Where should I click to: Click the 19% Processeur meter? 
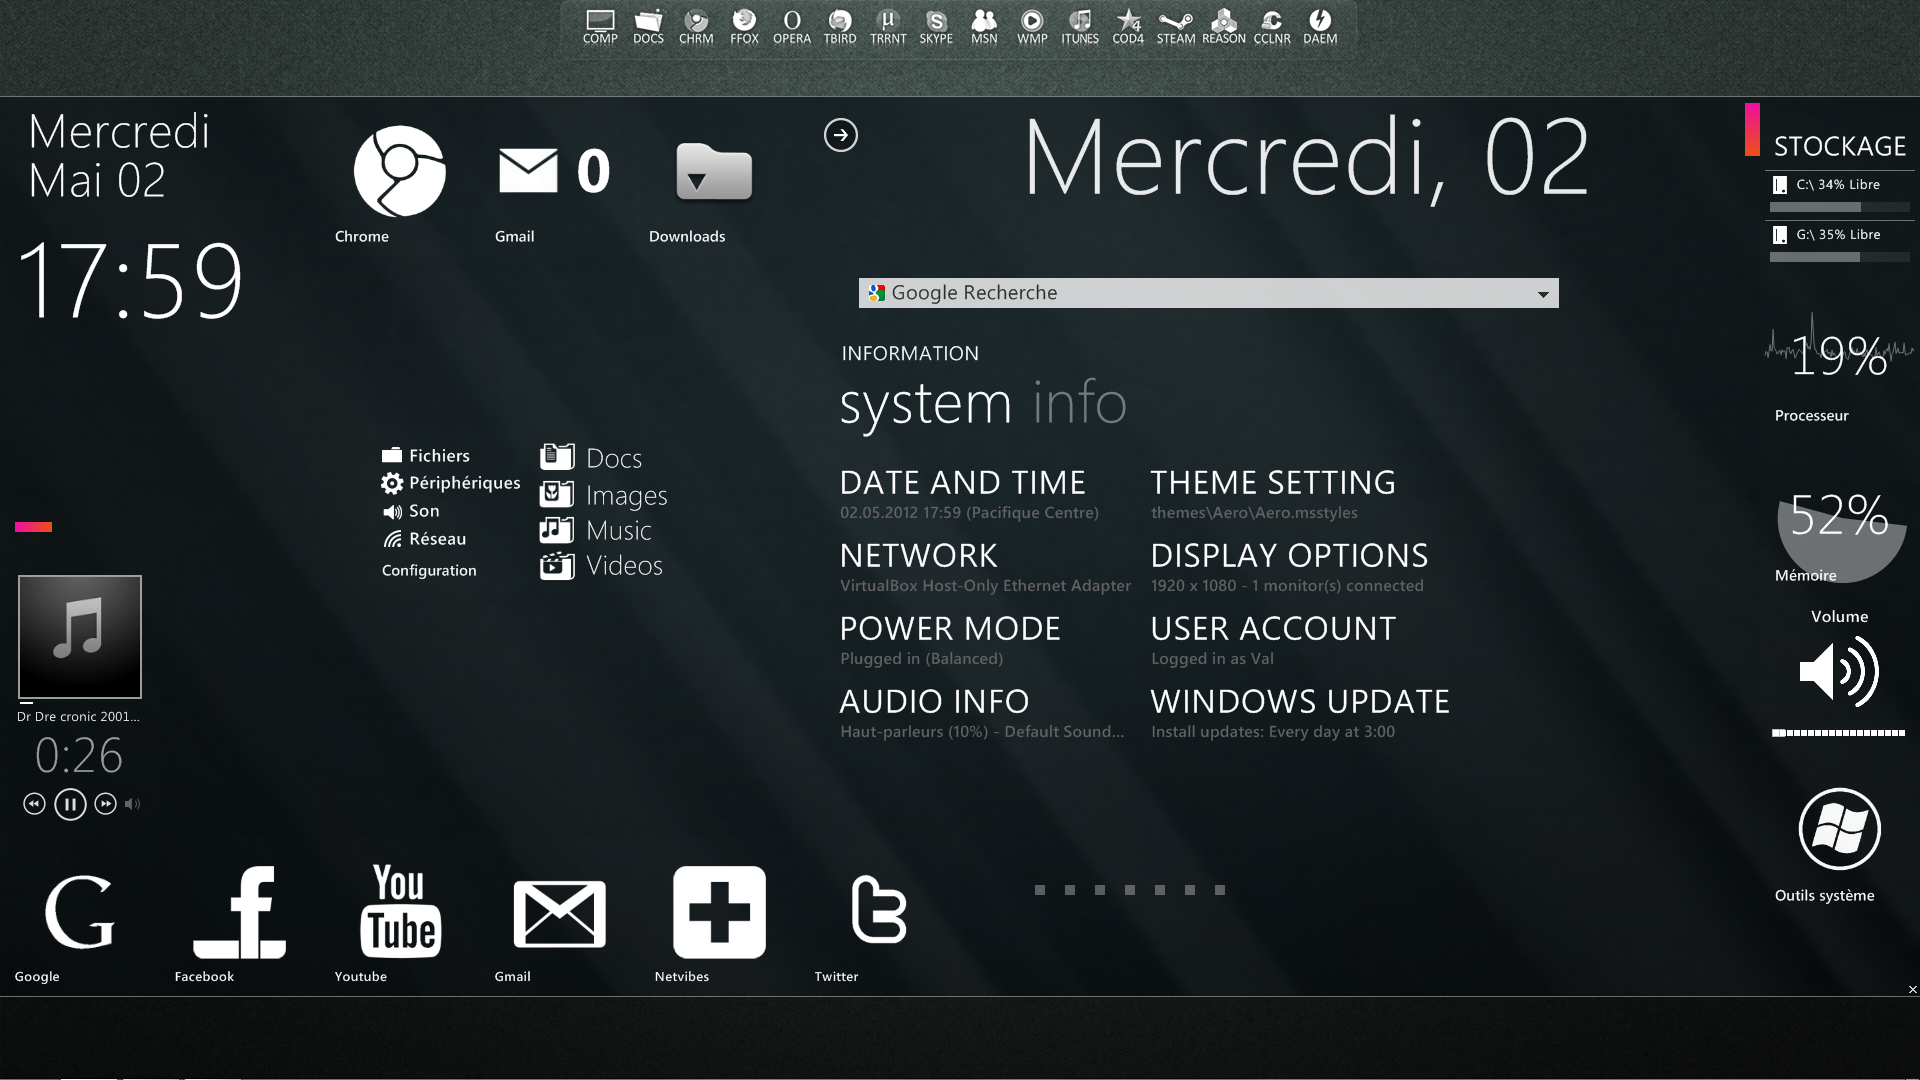(x=1839, y=355)
